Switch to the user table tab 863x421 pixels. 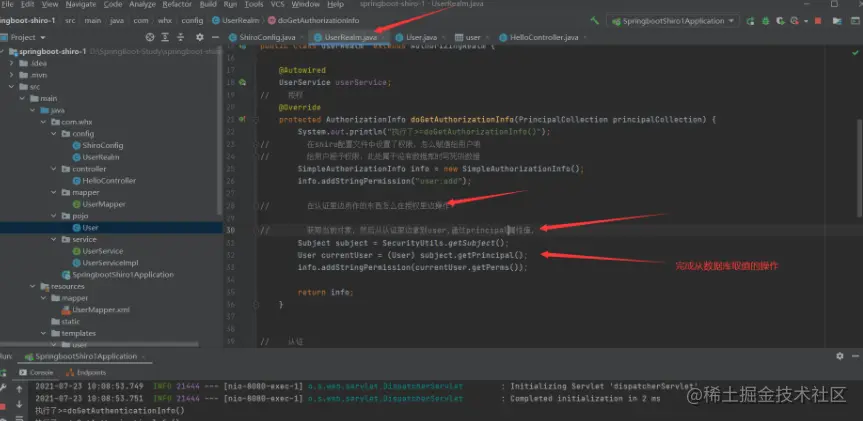point(471,37)
